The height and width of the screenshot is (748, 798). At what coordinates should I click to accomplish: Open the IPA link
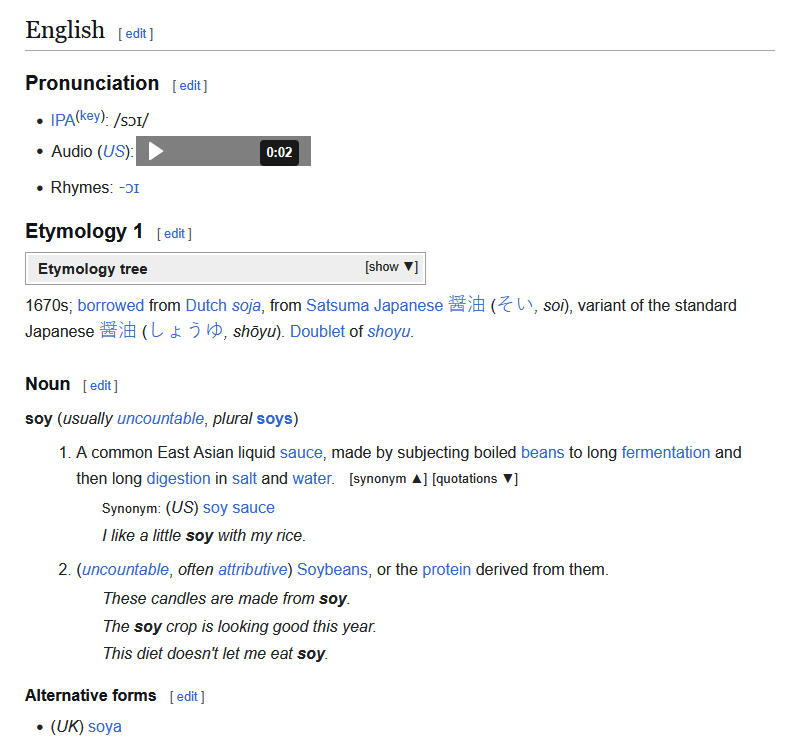pos(63,121)
